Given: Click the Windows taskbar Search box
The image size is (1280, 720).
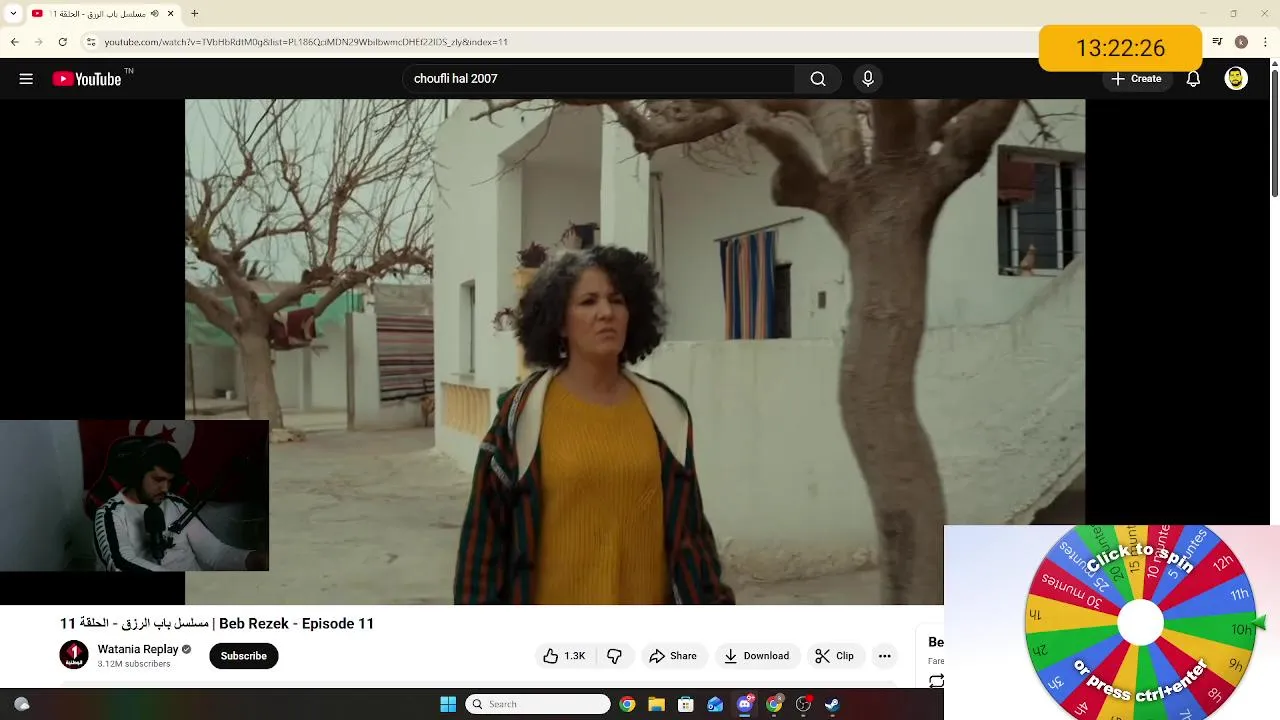Looking at the screenshot, I should tap(538, 704).
